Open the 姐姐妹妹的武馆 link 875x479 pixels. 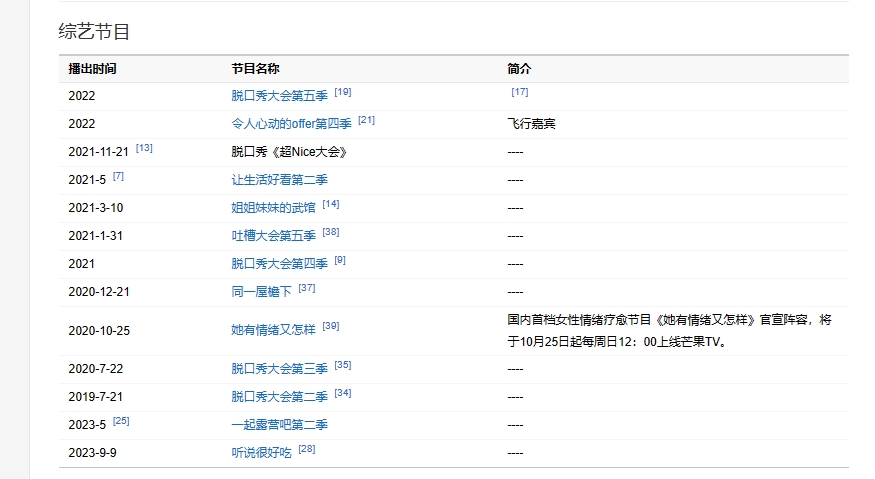click(273, 208)
